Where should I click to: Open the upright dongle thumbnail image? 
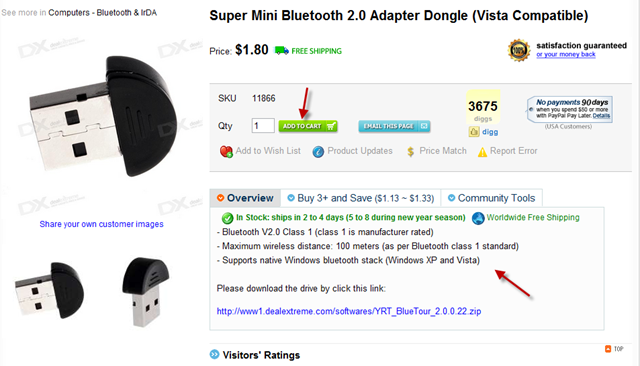point(146,291)
